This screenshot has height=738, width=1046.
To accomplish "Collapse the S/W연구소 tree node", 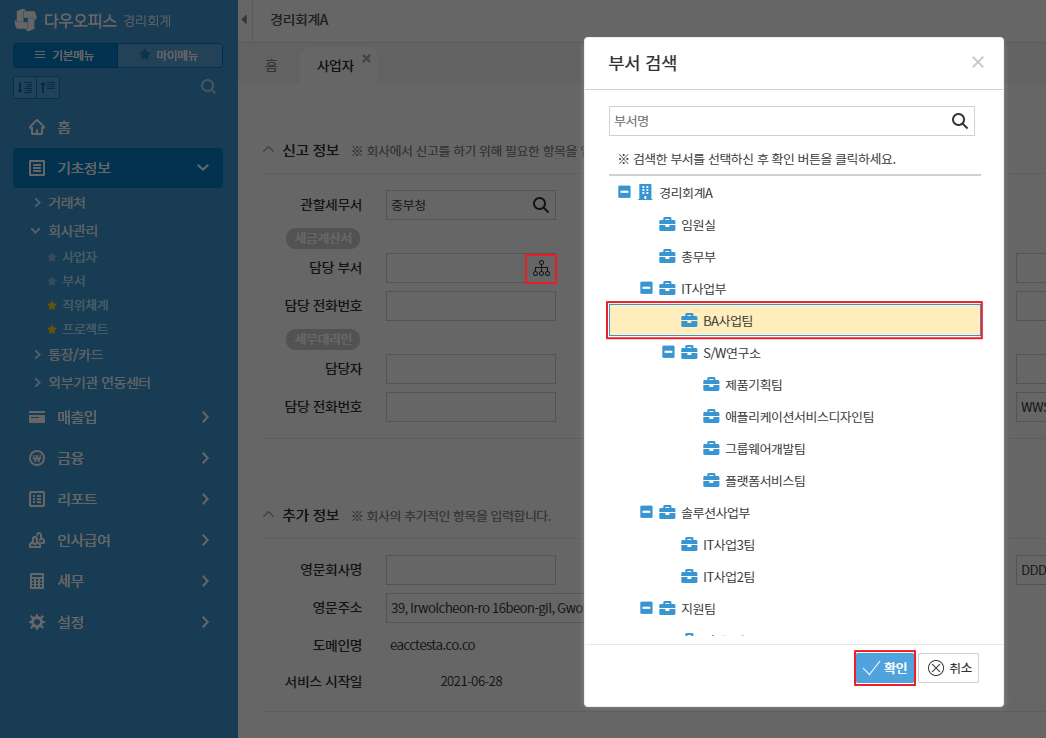I will coord(667,352).
